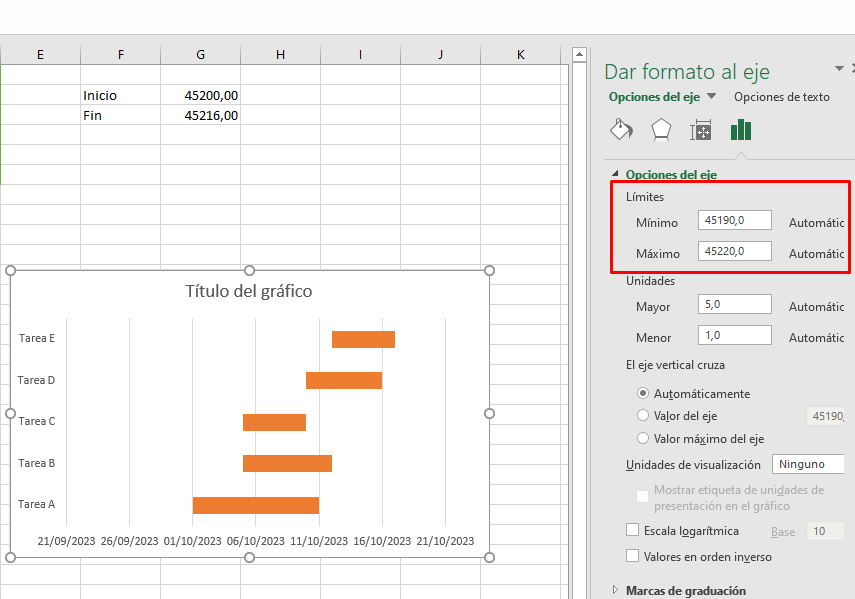Choose the Valor del eje option
The height and width of the screenshot is (599, 855).
click(643, 415)
